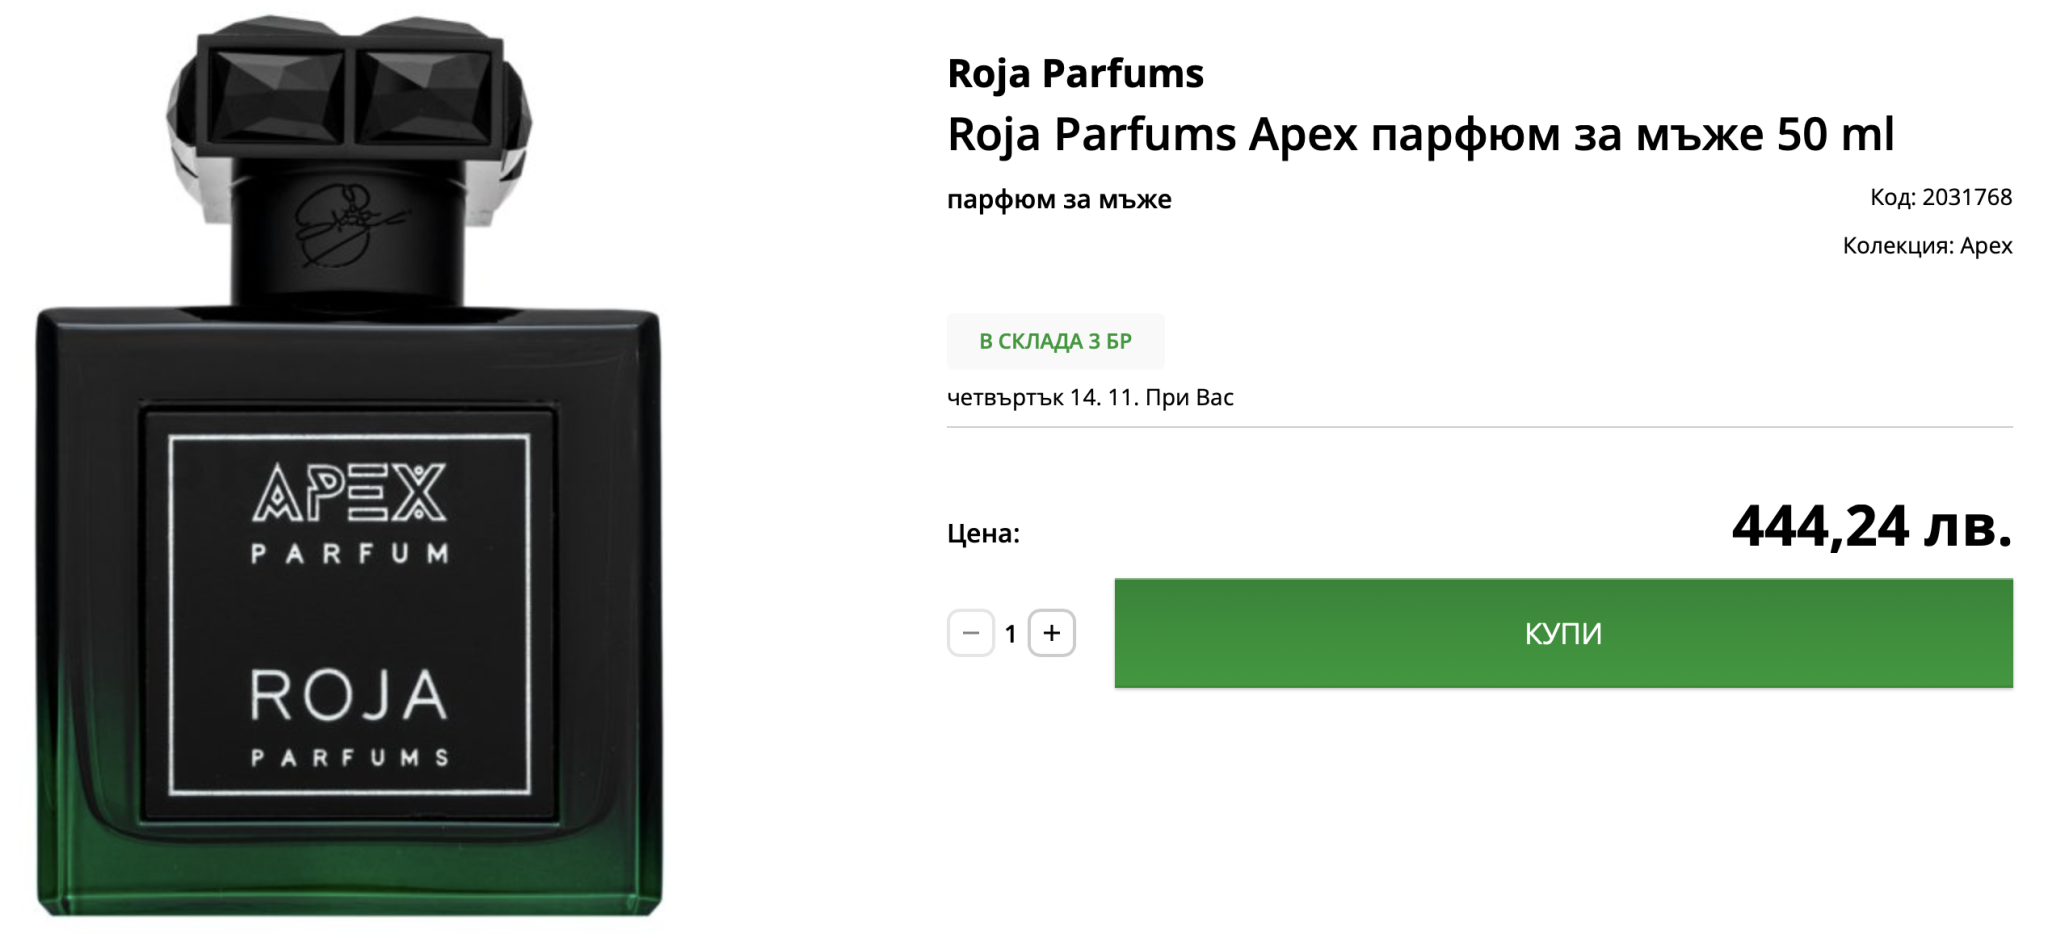Click the Roja Parfums Apex product title

pos(1420,134)
